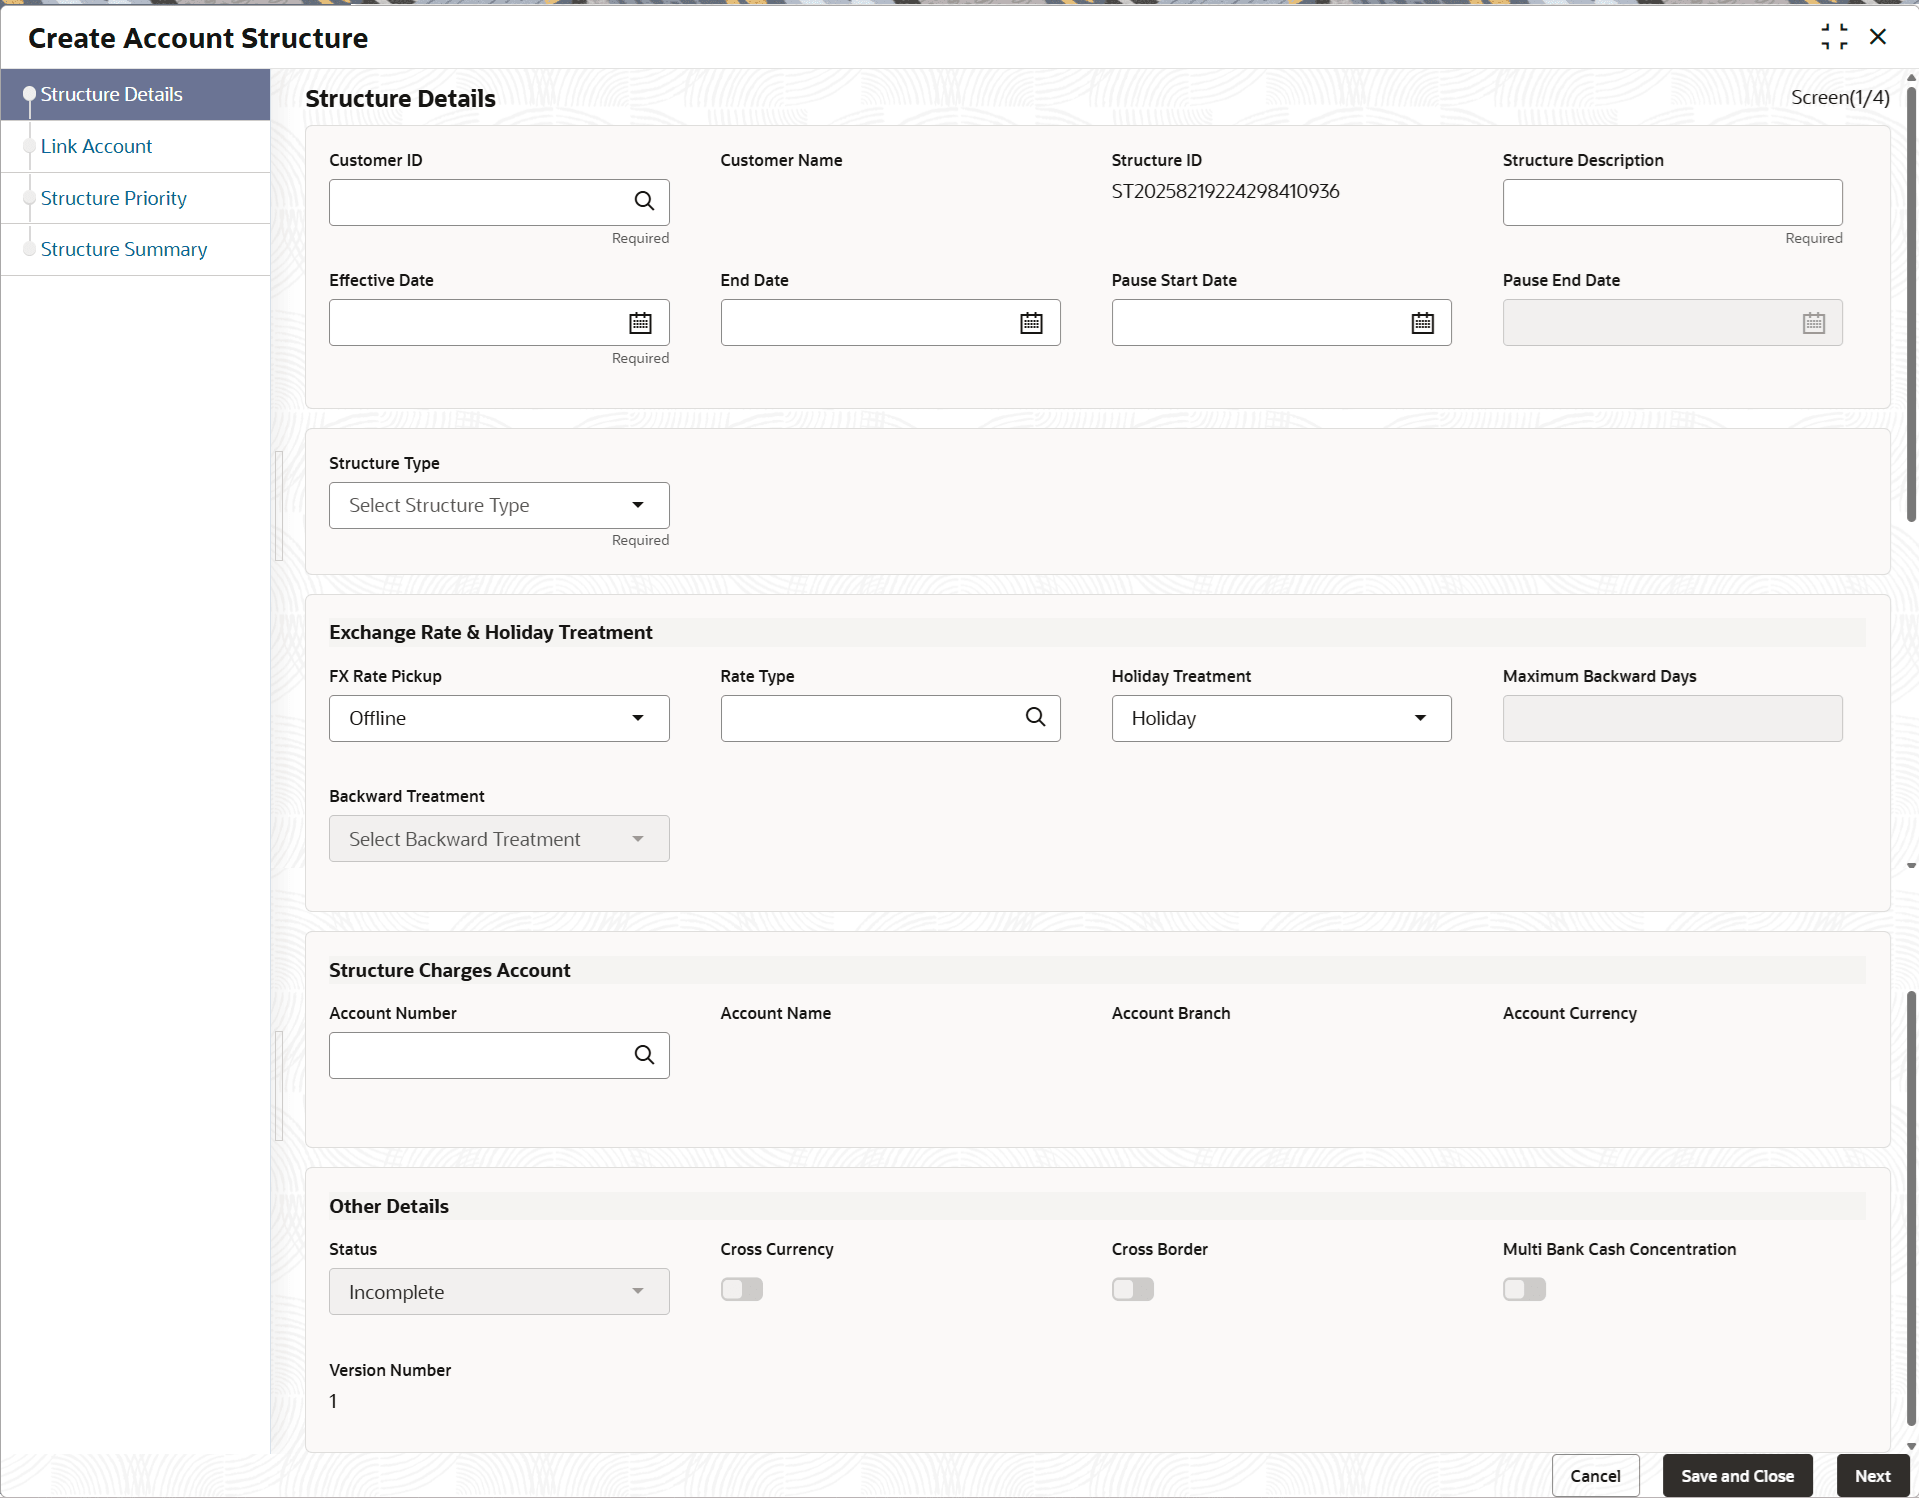Click the collapse window icon in title bar
1919x1499 pixels.
tap(1834, 37)
